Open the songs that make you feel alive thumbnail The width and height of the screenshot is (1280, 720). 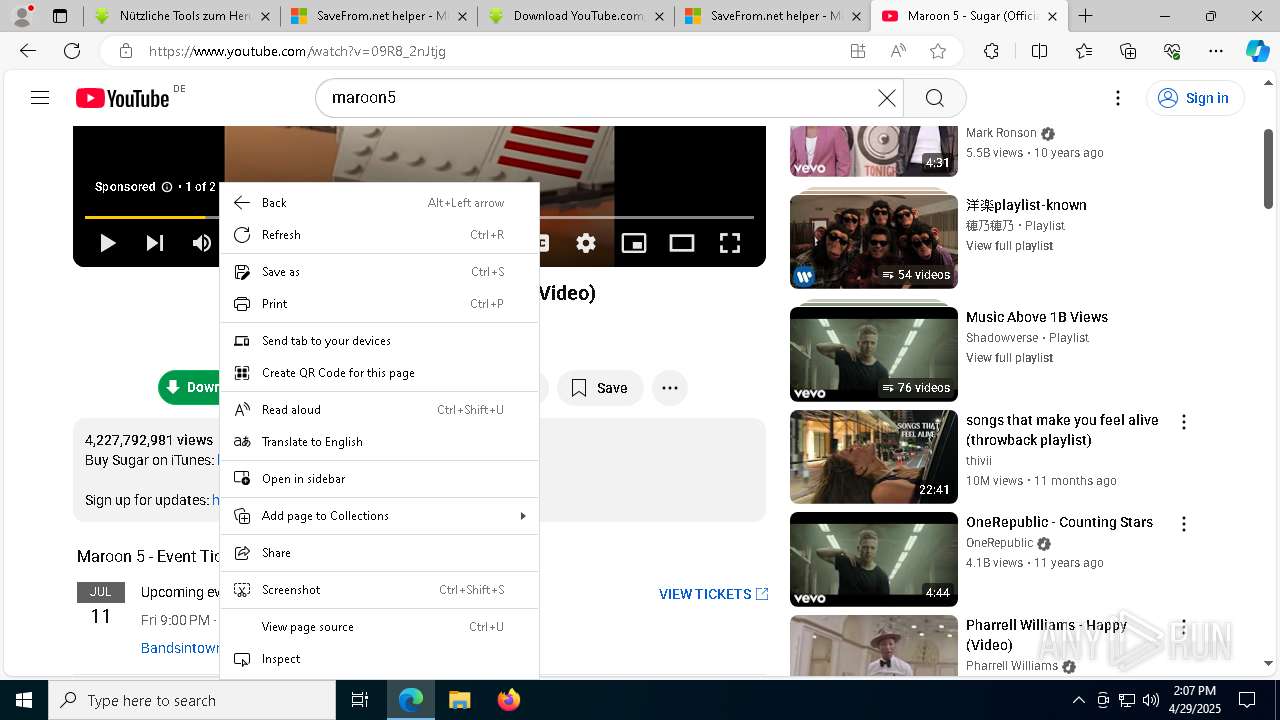pos(874,457)
